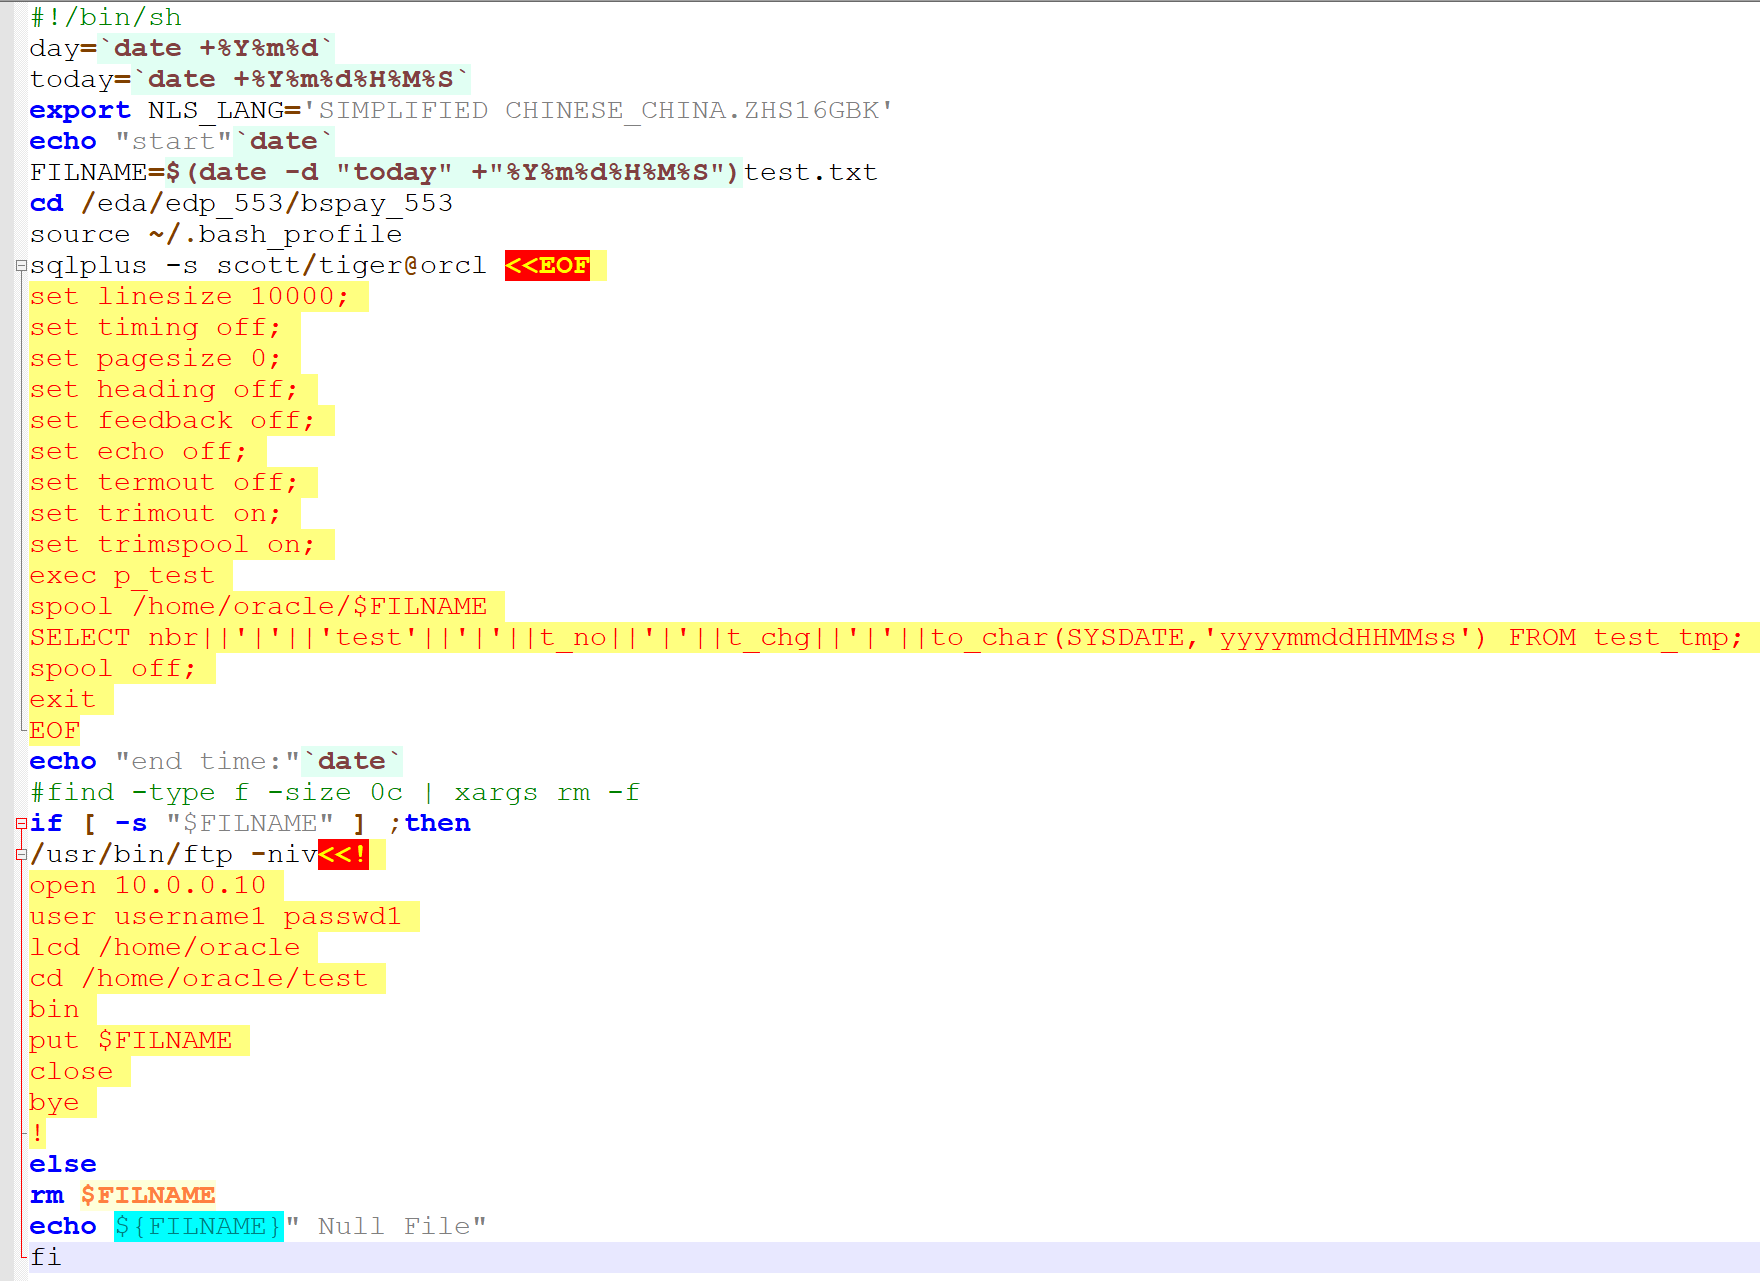Click the NLS_LANG string value
The width and height of the screenshot is (1760, 1281).
click(x=598, y=111)
